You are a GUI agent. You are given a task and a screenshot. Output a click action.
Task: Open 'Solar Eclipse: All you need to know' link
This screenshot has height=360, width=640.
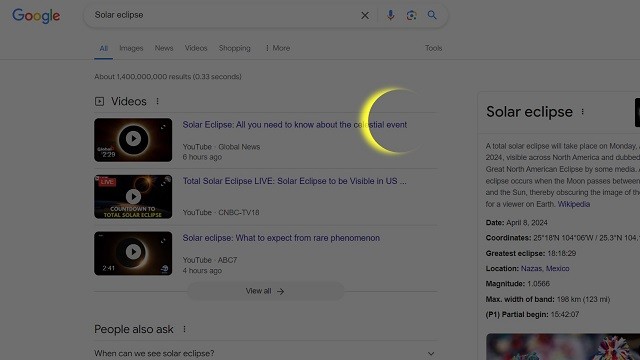click(x=295, y=124)
